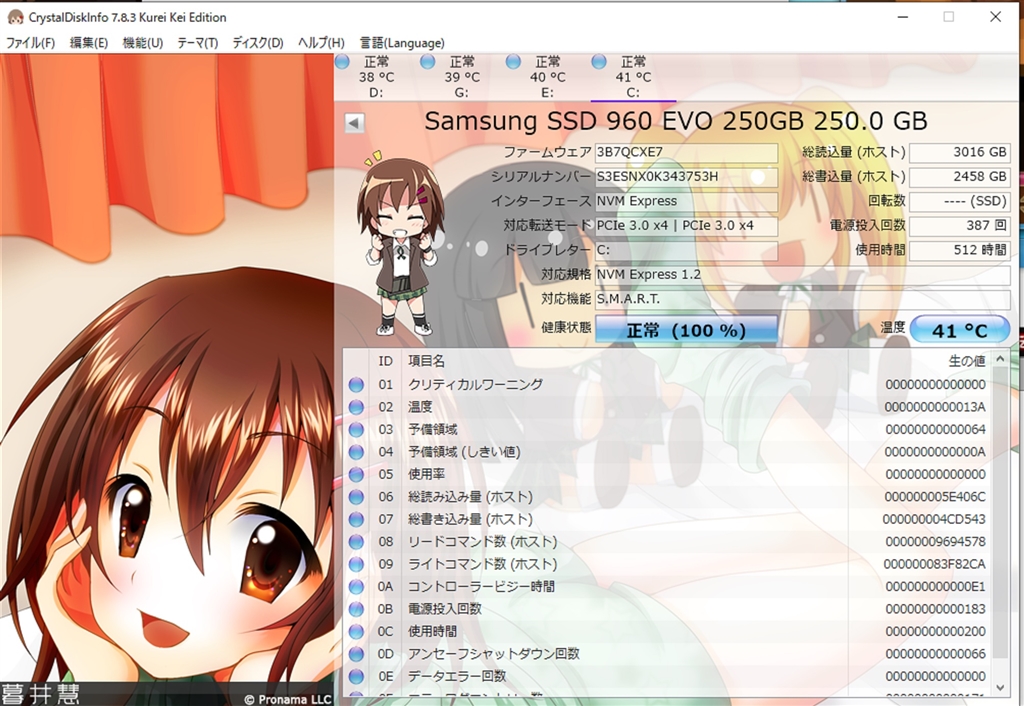Click status icon for 0B 電源投入回数 row
The image size is (1024, 706).
[356, 609]
